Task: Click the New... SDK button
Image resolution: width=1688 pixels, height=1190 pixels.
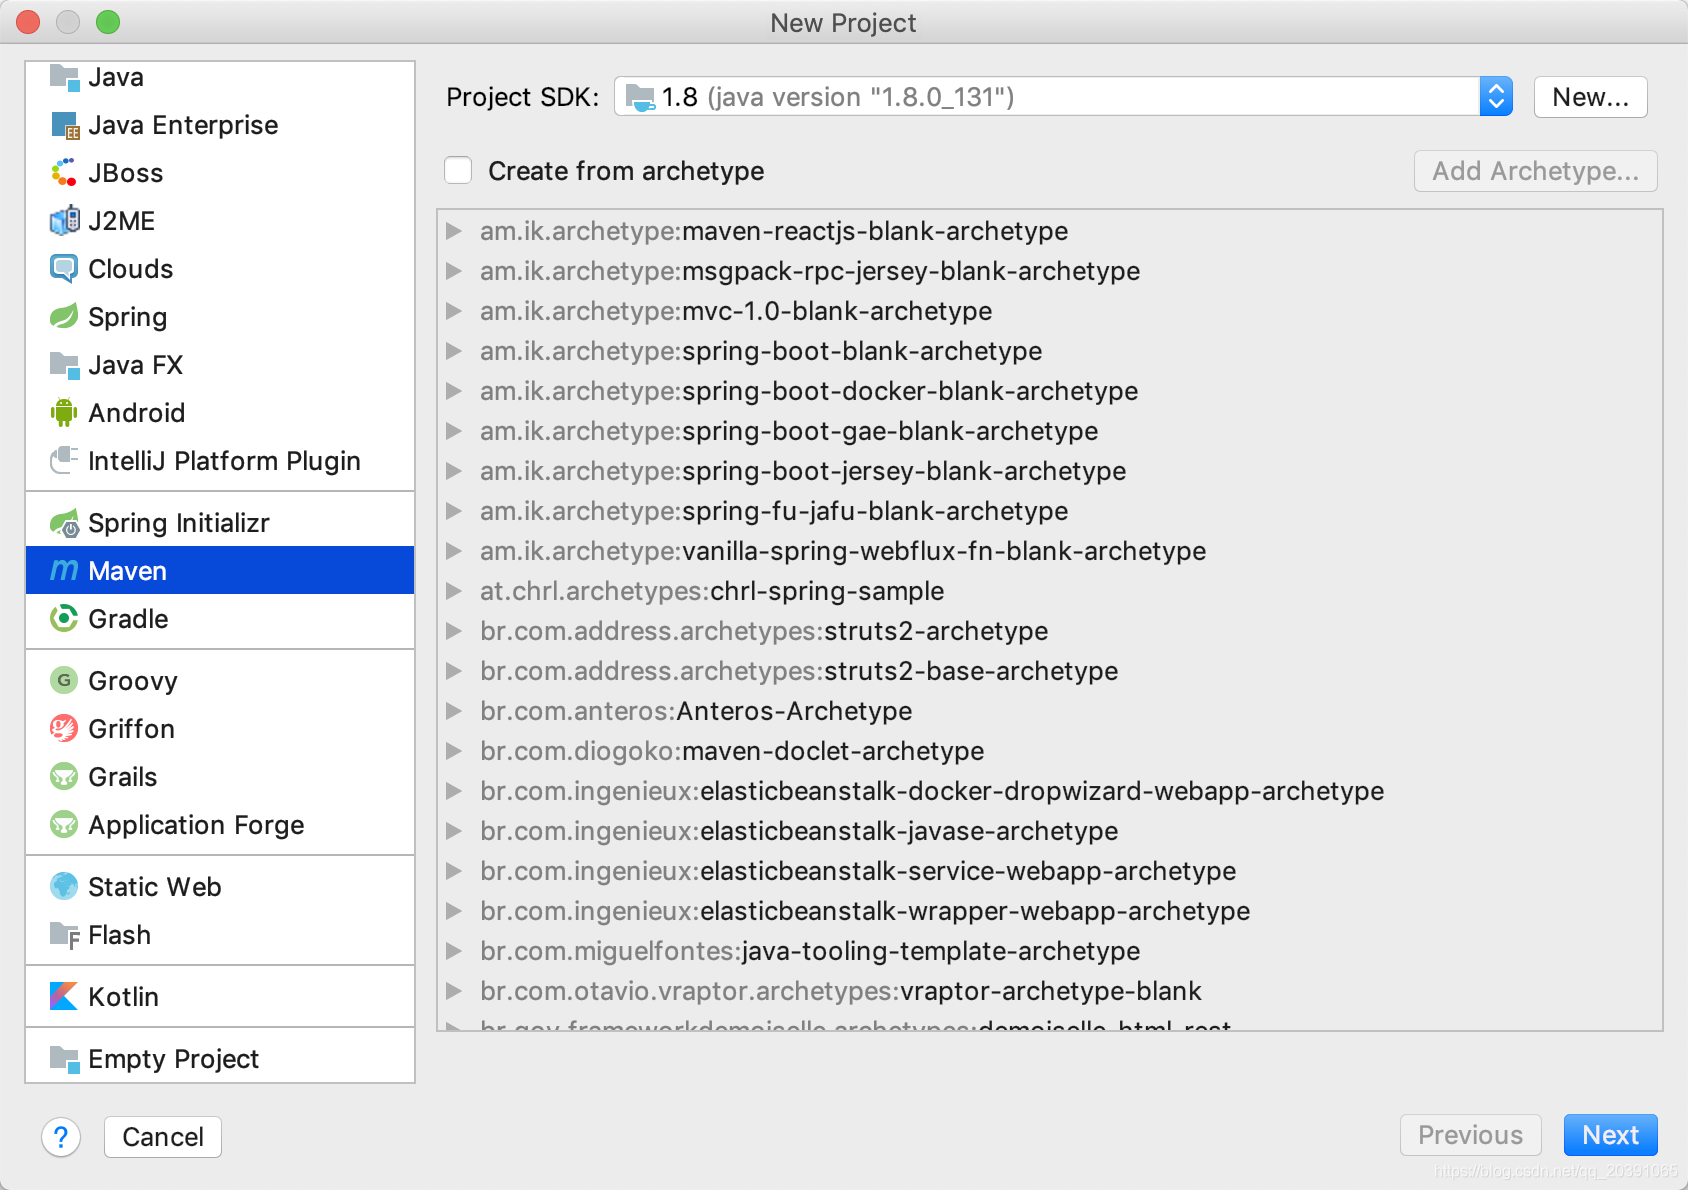Action: 1590,97
